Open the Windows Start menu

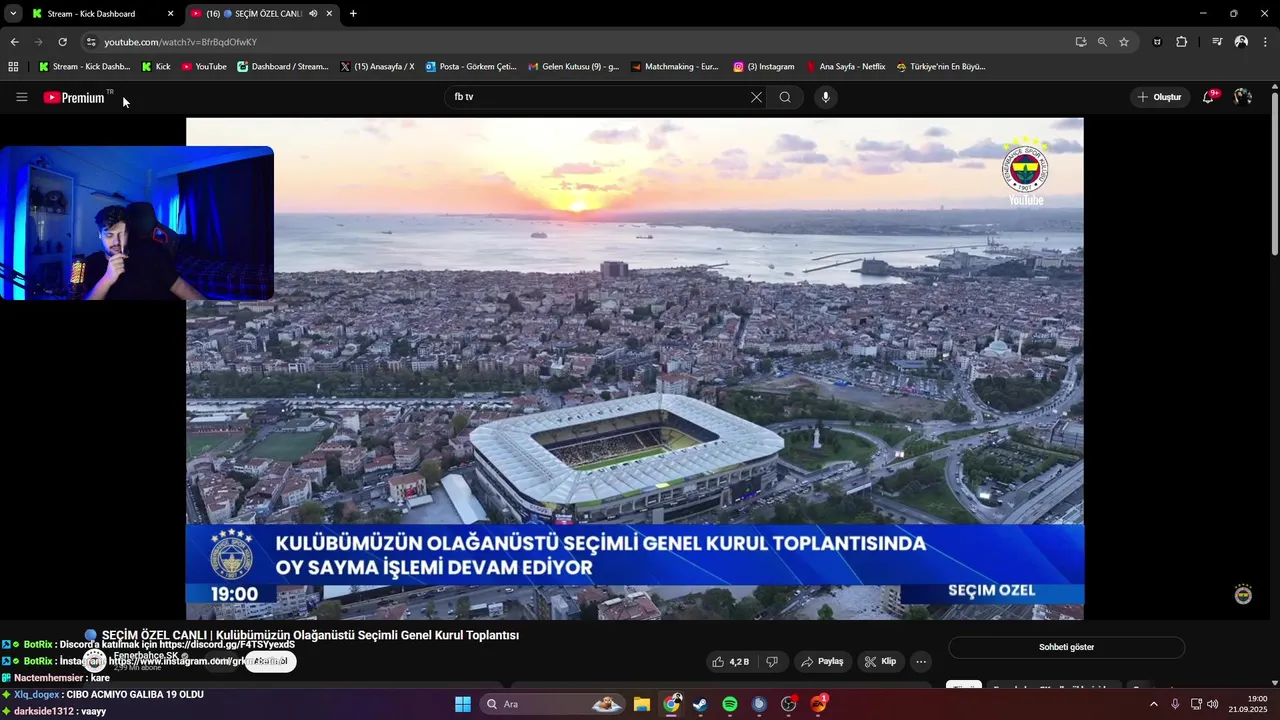click(463, 704)
